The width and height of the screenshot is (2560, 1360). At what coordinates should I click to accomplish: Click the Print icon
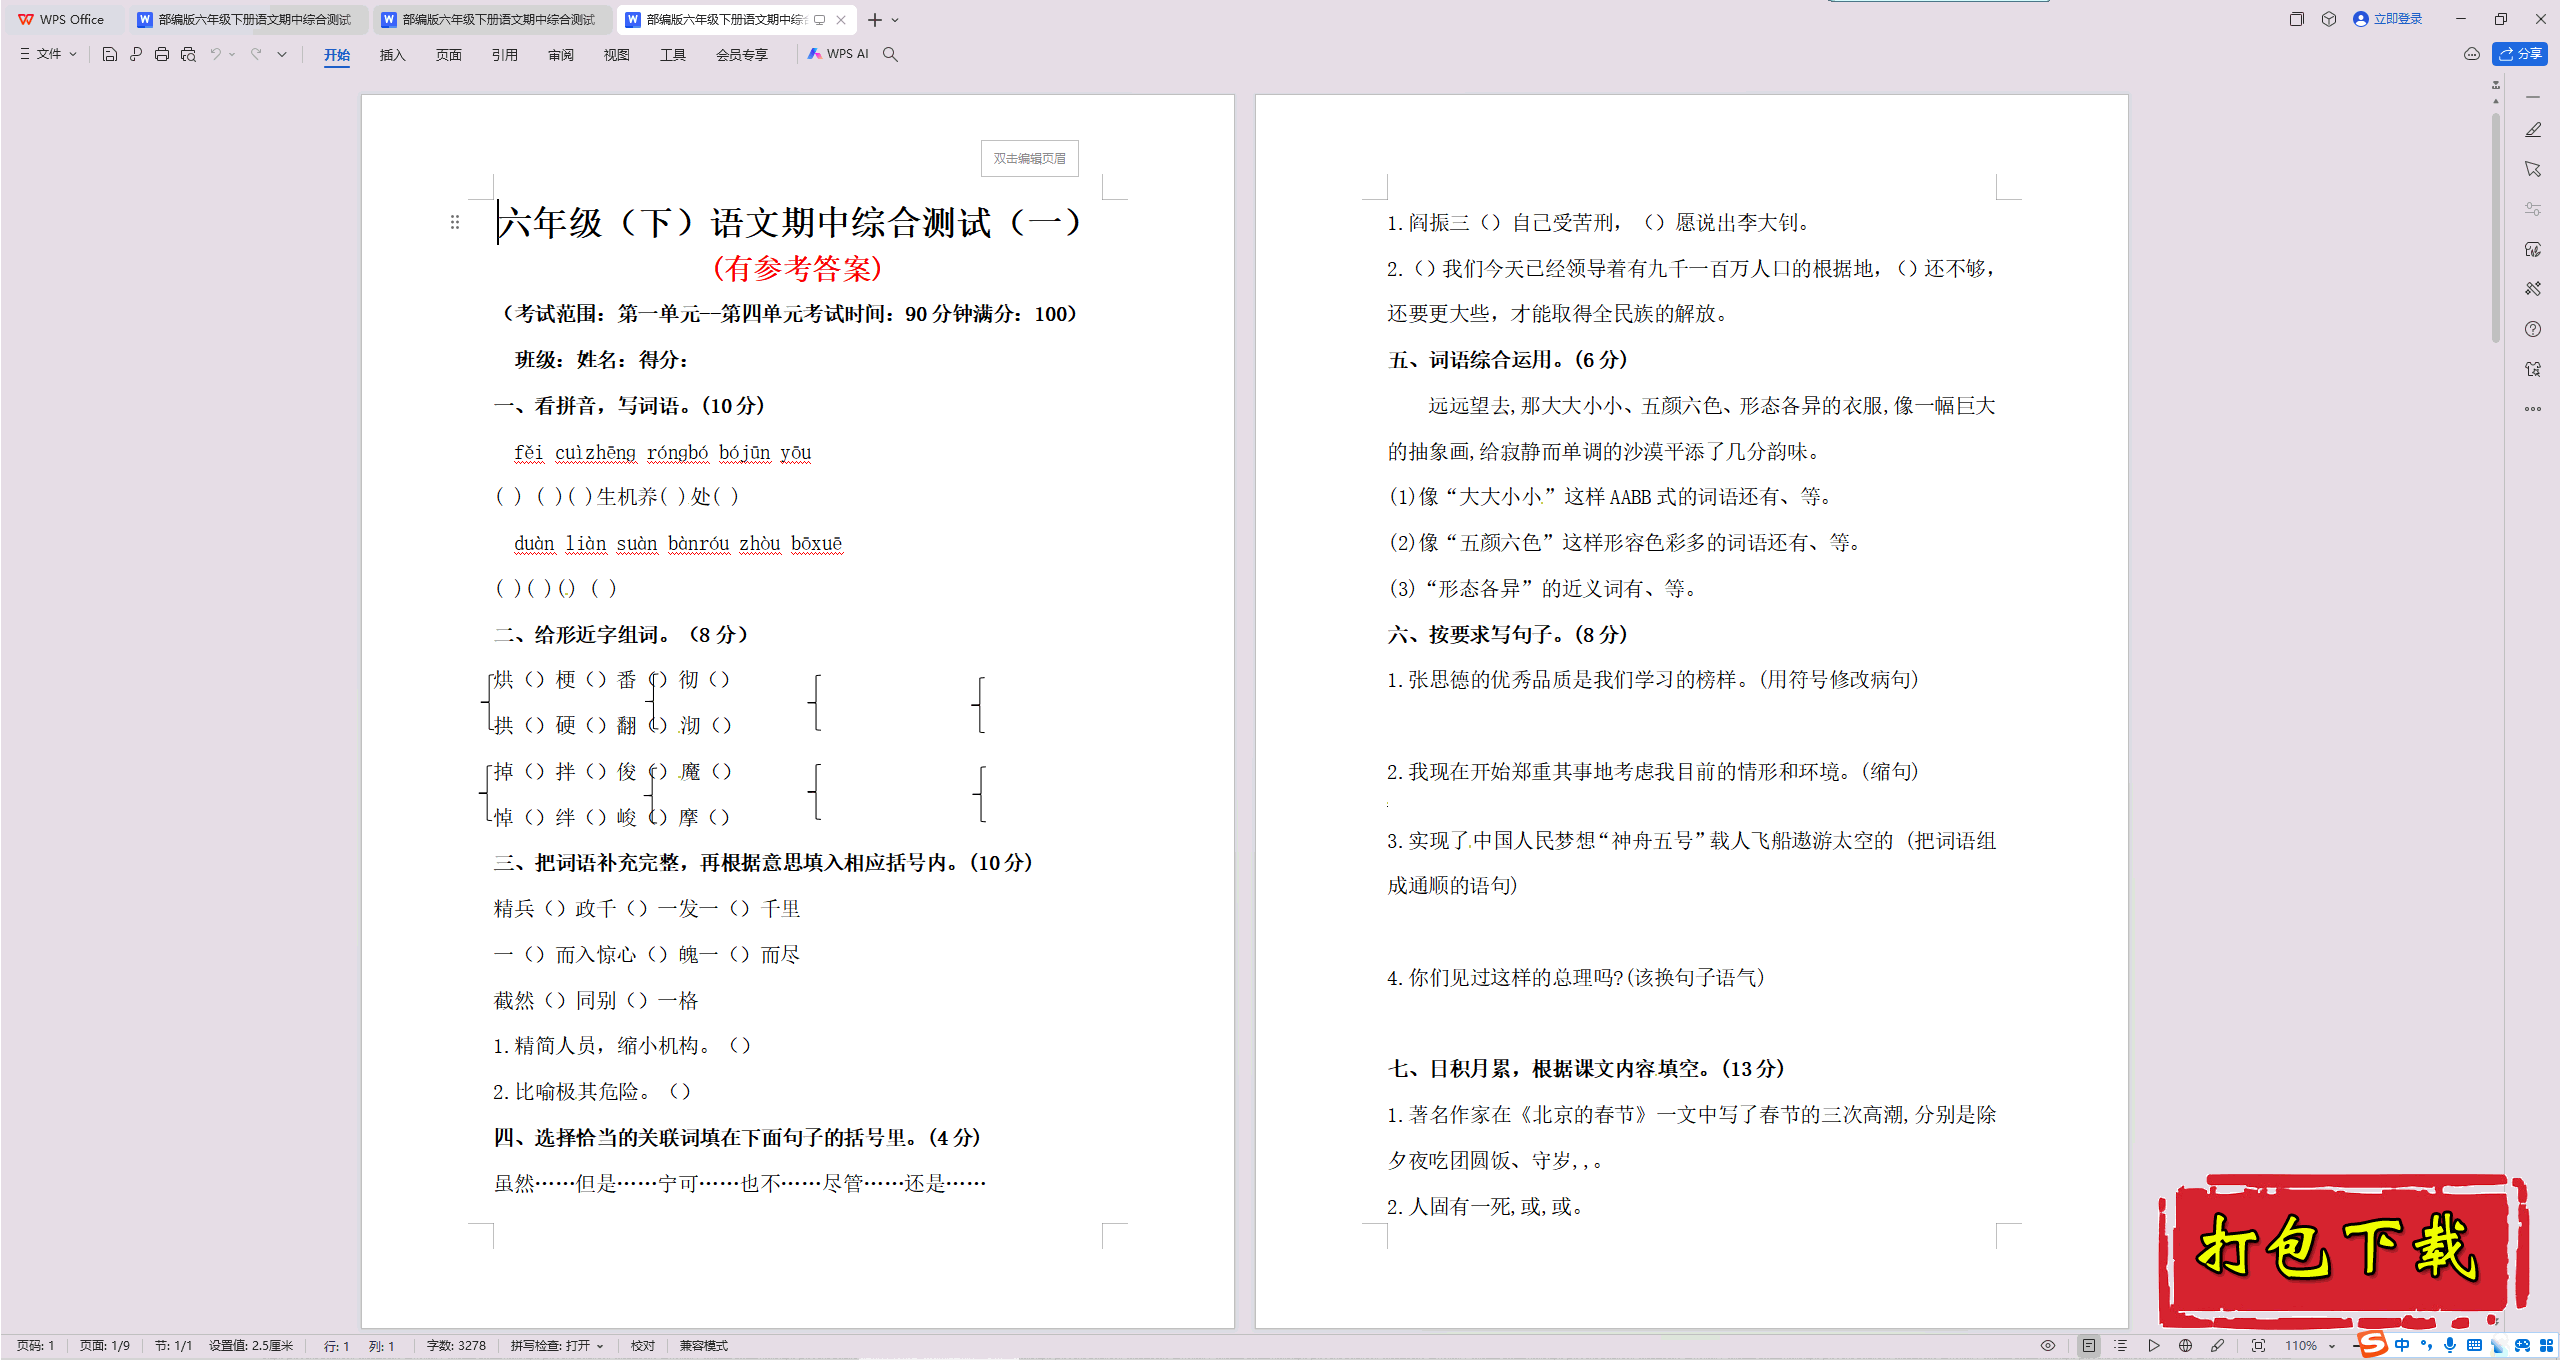coord(162,54)
